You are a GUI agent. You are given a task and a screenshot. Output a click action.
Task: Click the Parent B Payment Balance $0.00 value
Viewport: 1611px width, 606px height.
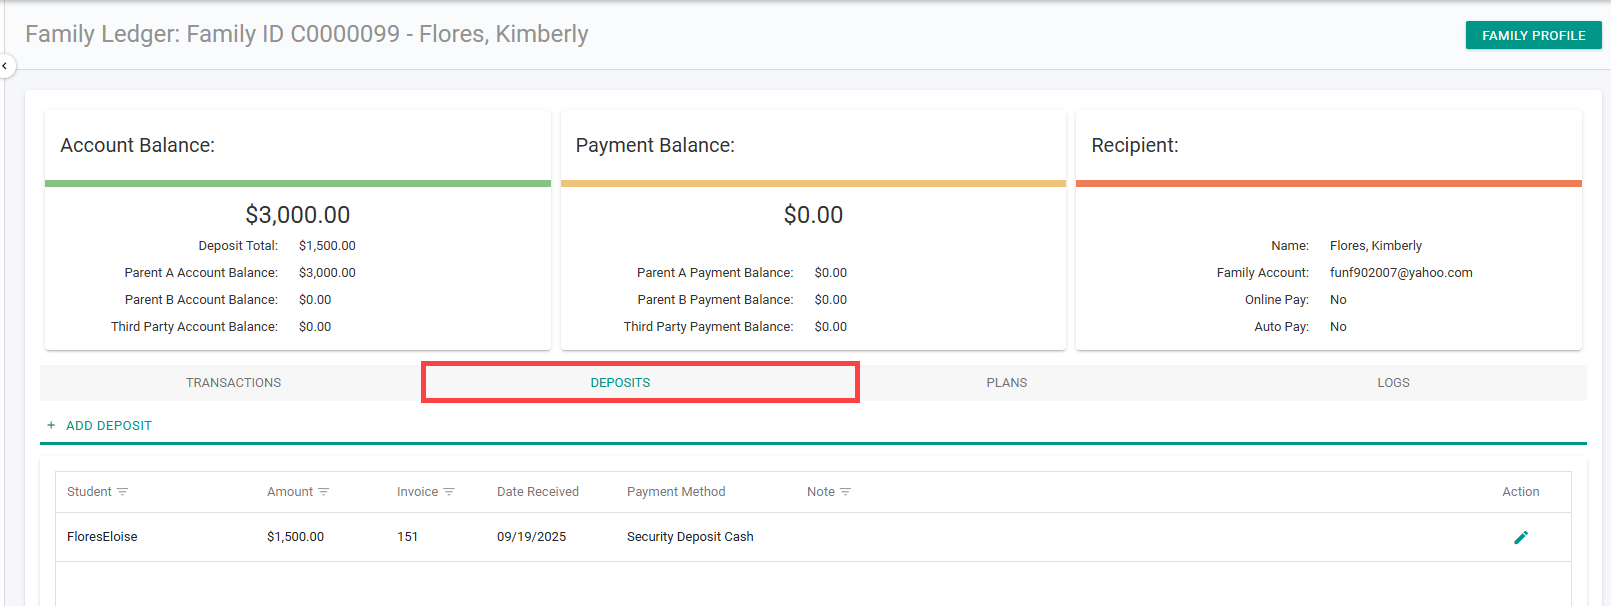[831, 300]
